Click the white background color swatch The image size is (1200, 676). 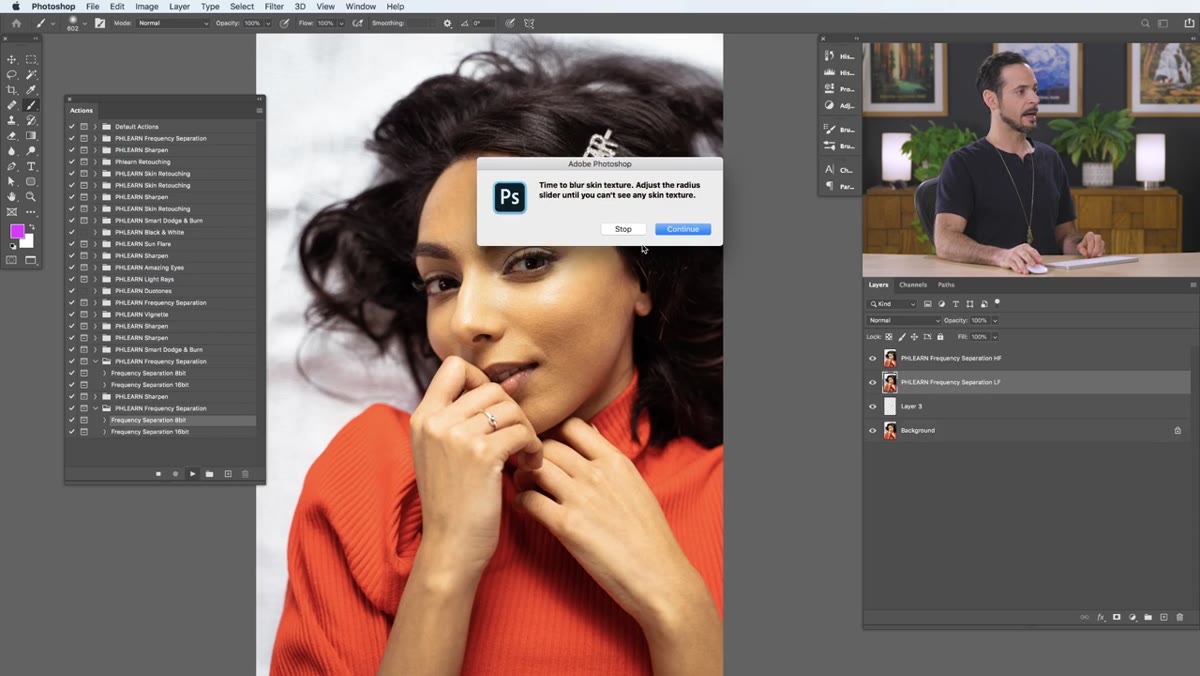[x=28, y=242]
